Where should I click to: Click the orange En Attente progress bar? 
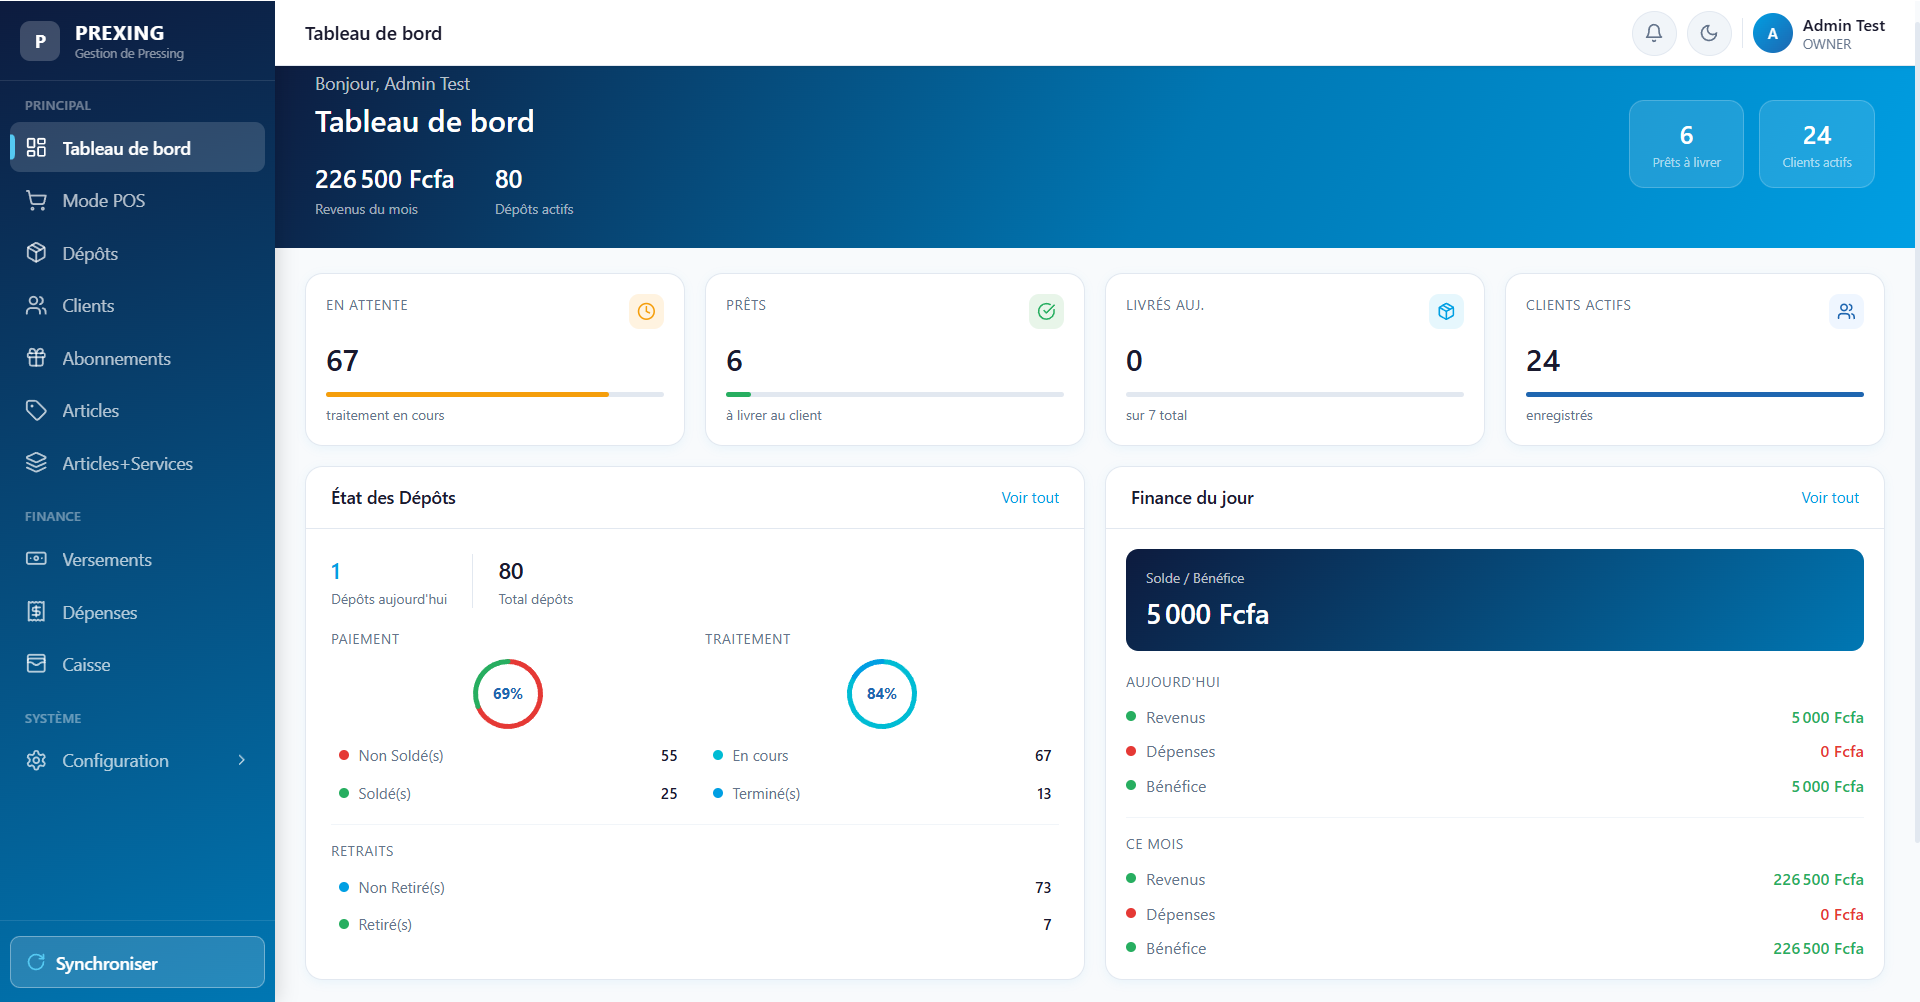(x=467, y=394)
